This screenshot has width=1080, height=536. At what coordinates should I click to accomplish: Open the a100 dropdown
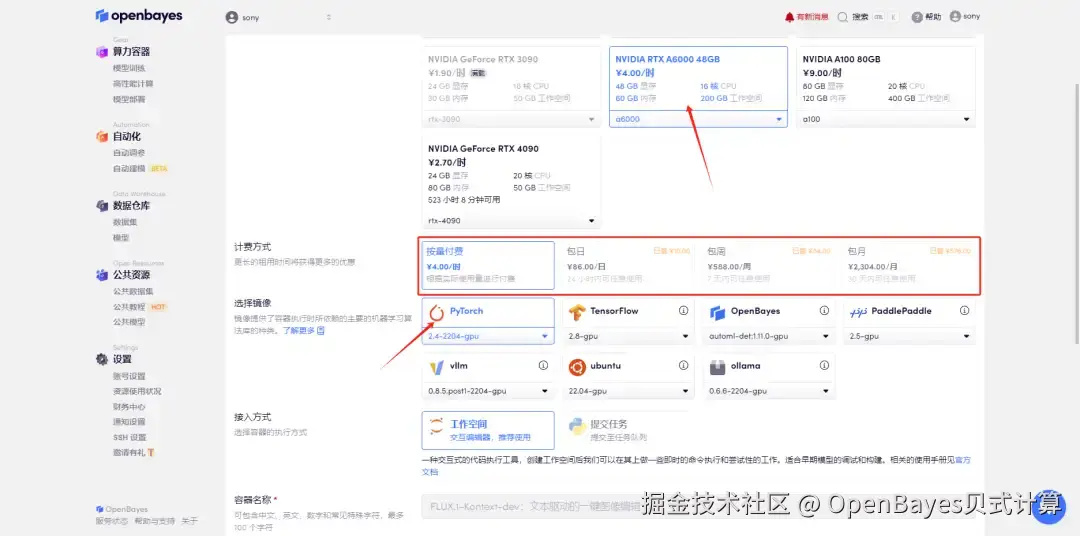click(886, 119)
